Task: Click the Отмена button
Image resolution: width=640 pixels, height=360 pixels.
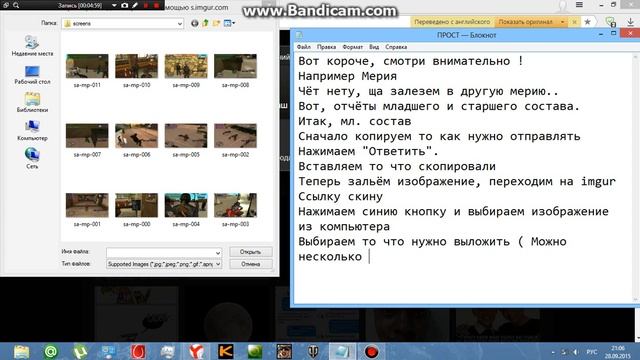Action: point(251,264)
